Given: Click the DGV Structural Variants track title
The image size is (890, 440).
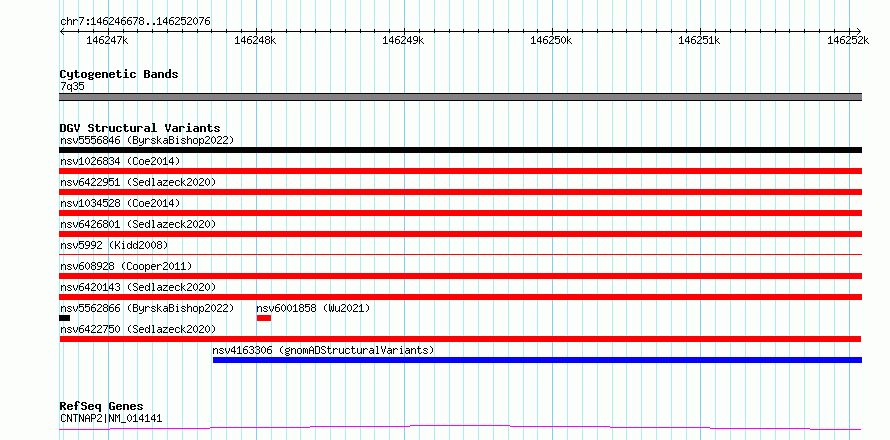Looking at the screenshot, I should tap(140, 128).
